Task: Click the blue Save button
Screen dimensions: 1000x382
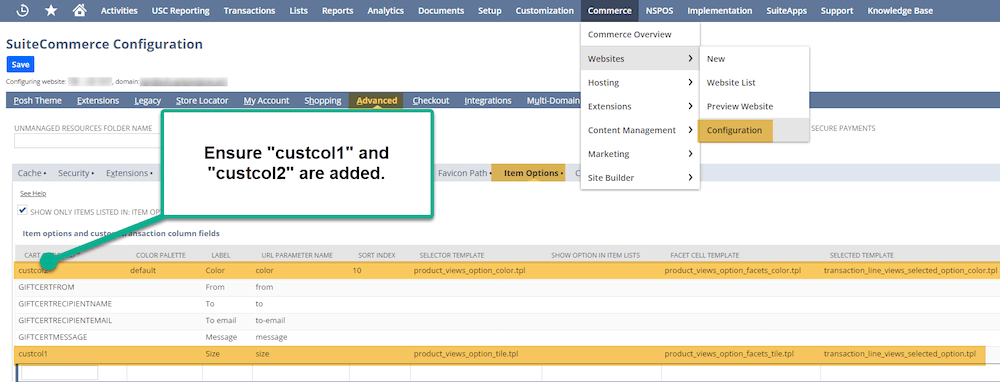Action: 20,64
